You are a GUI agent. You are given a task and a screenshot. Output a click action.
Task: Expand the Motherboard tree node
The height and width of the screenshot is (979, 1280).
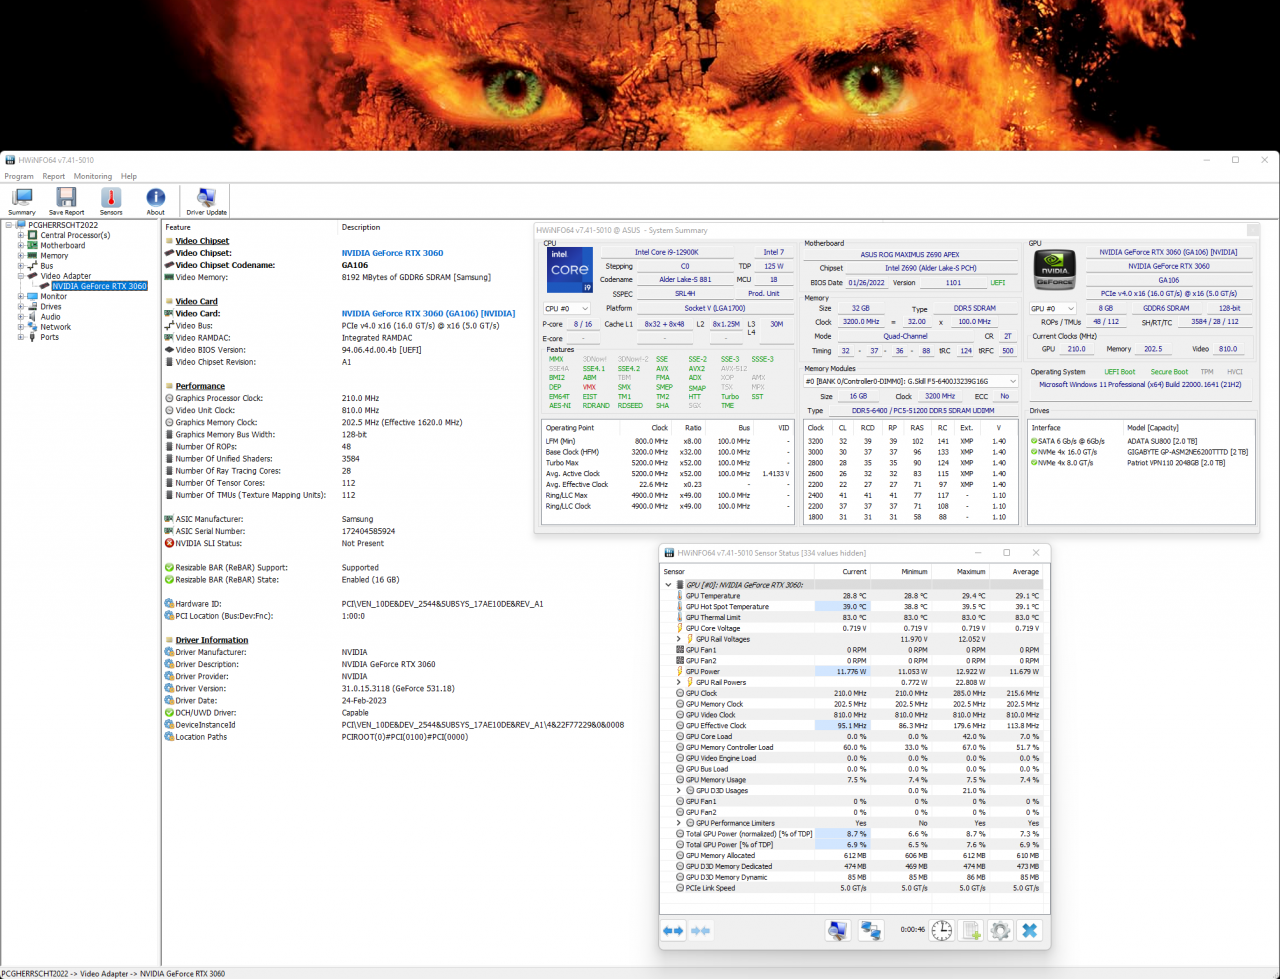pyautogui.click(x=20, y=245)
